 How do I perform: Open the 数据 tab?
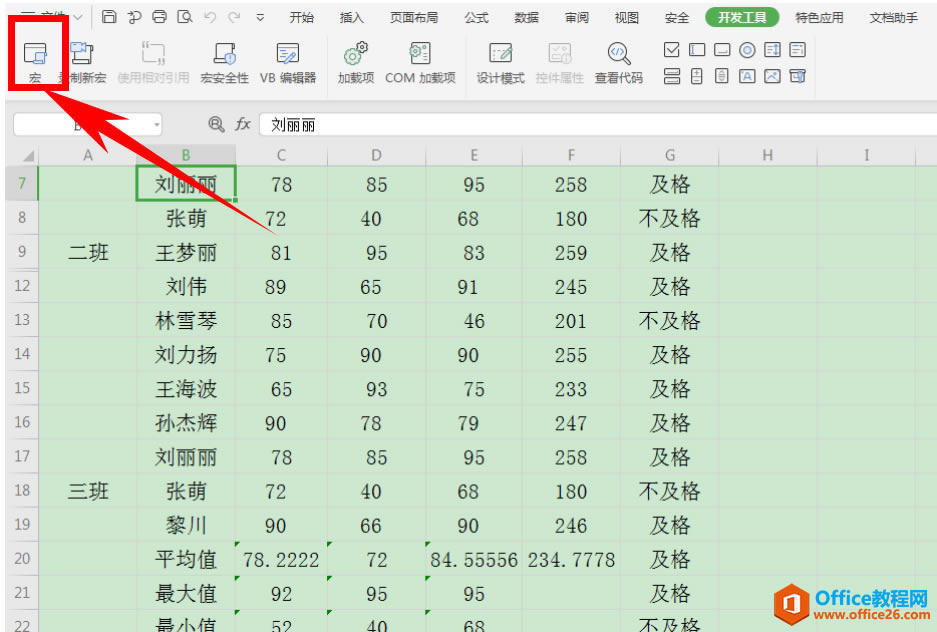tap(526, 17)
